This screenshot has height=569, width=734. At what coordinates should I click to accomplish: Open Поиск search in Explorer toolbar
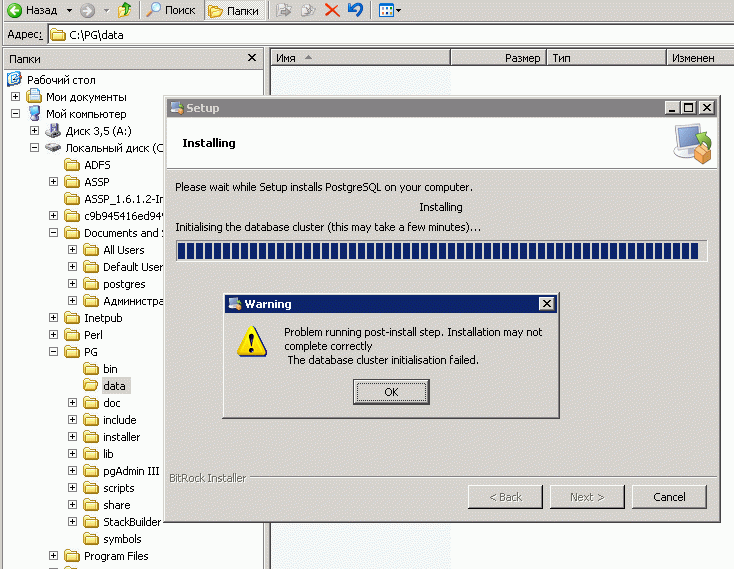[x=171, y=10]
